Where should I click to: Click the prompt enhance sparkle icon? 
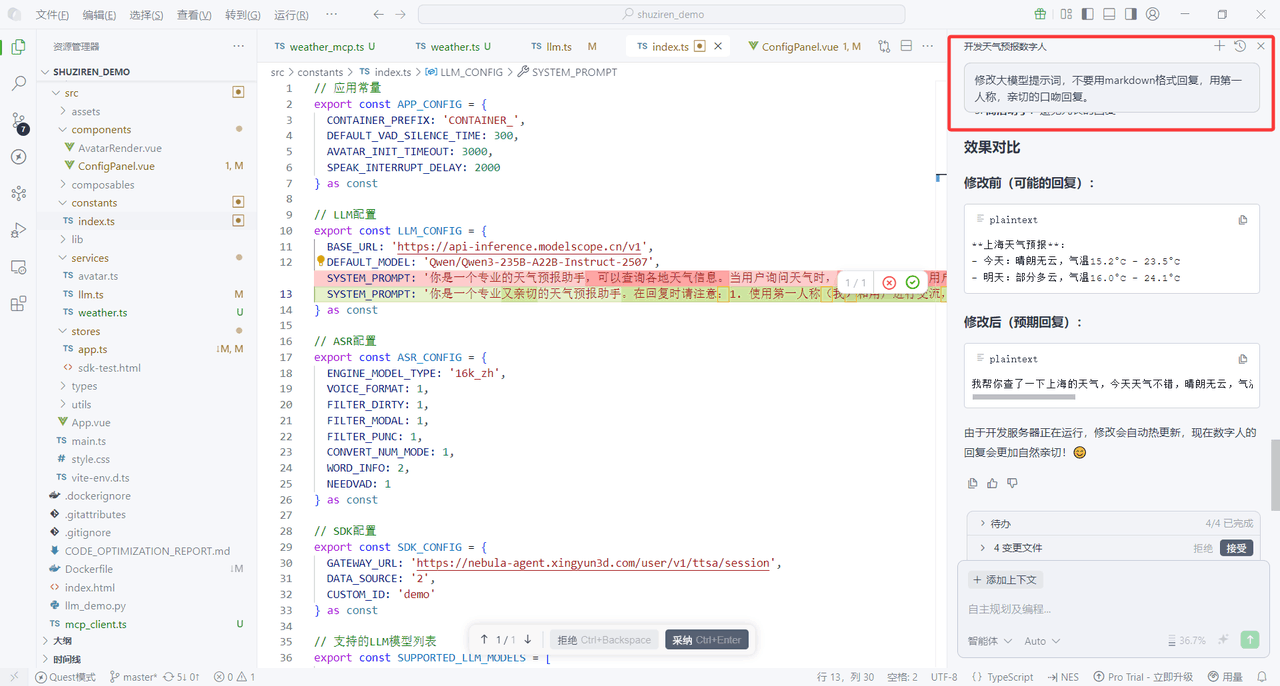click(x=1223, y=640)
